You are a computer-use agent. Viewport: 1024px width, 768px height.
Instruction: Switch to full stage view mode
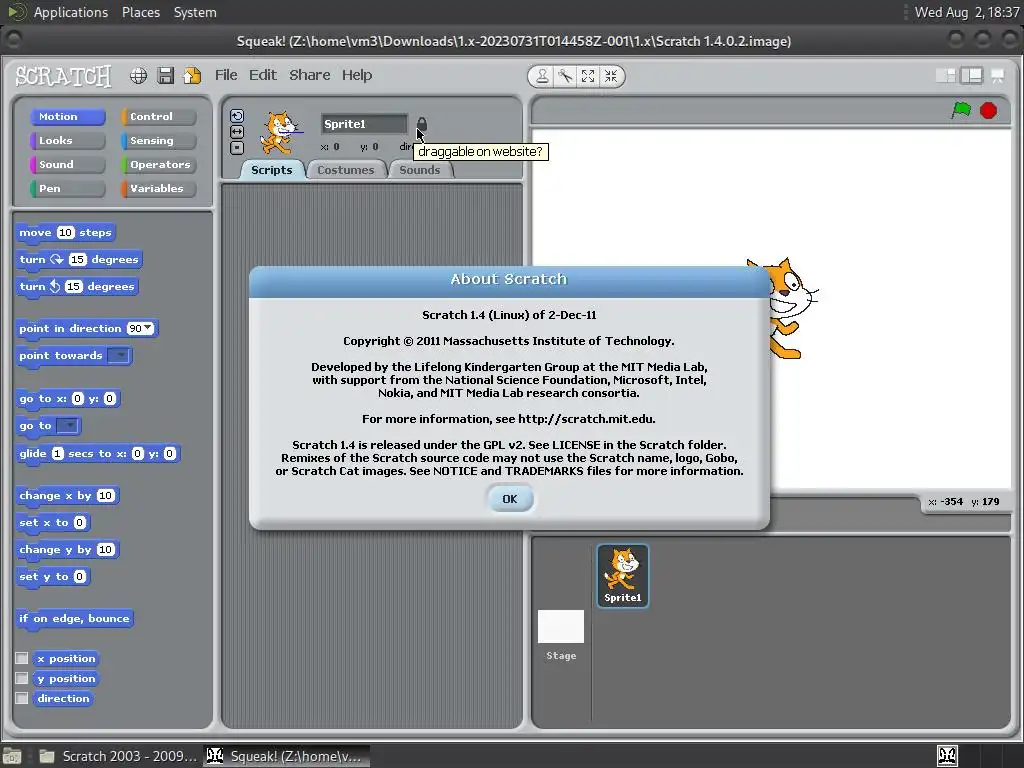(x=971, y=76)
